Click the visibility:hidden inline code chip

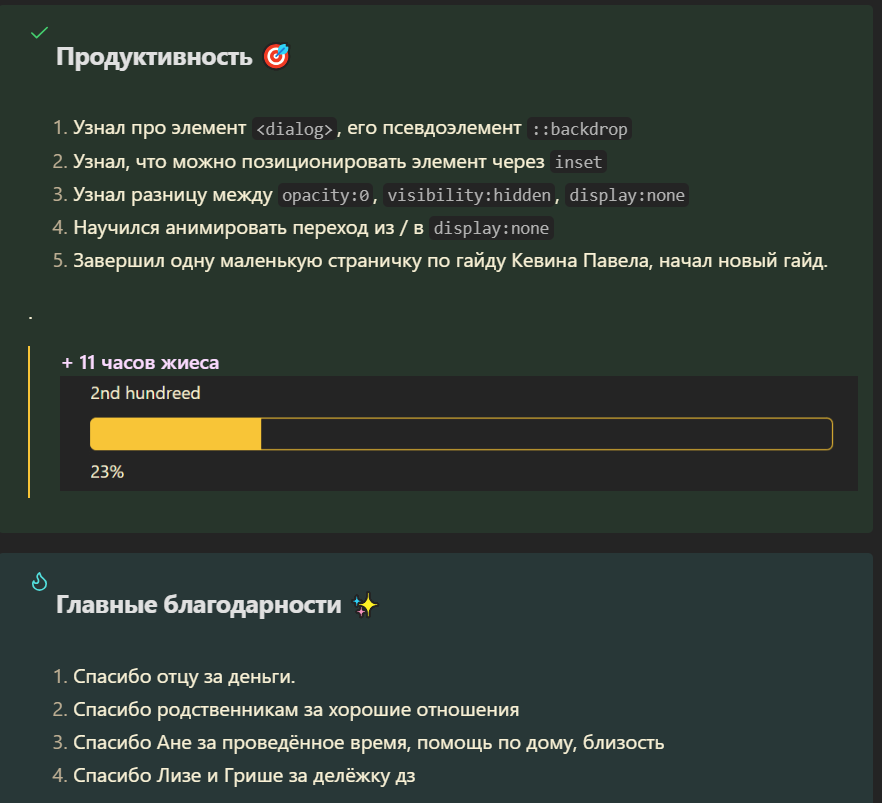click(x=468, y=195)
